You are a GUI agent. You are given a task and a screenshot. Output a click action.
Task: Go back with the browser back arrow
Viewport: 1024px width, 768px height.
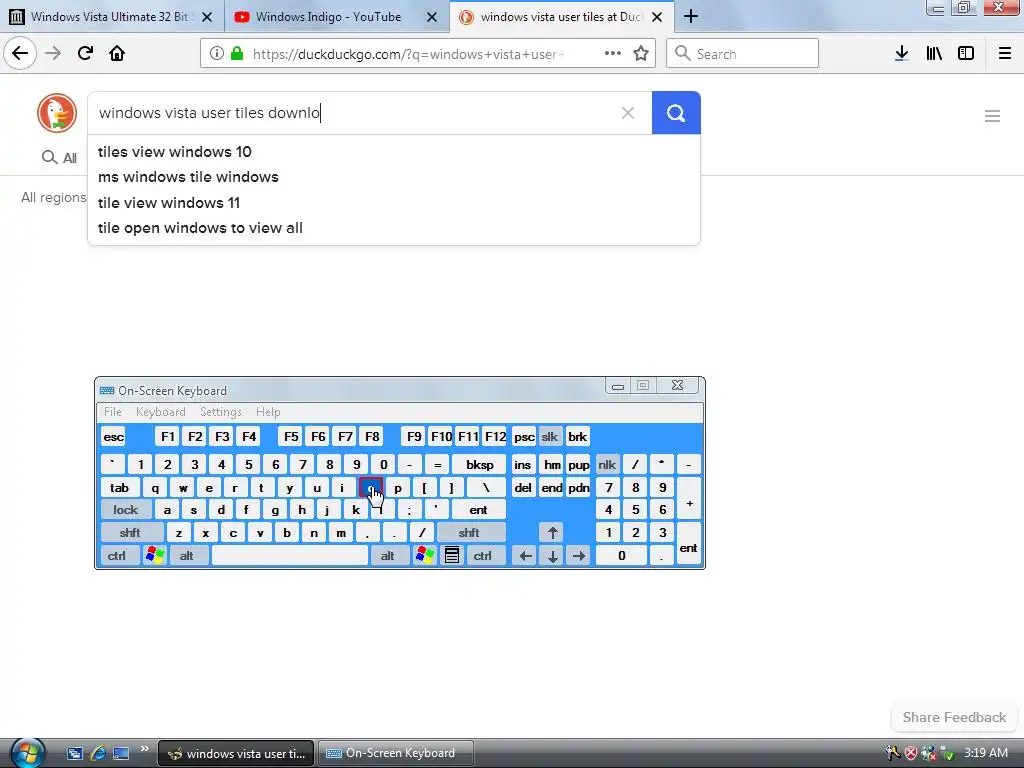coord(20,54)
